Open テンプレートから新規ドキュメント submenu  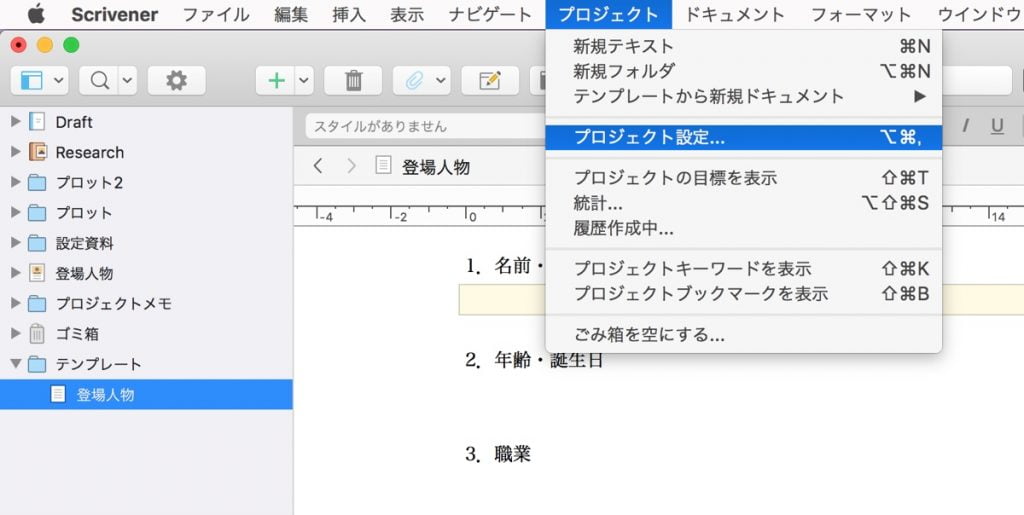tap(744, 96)
